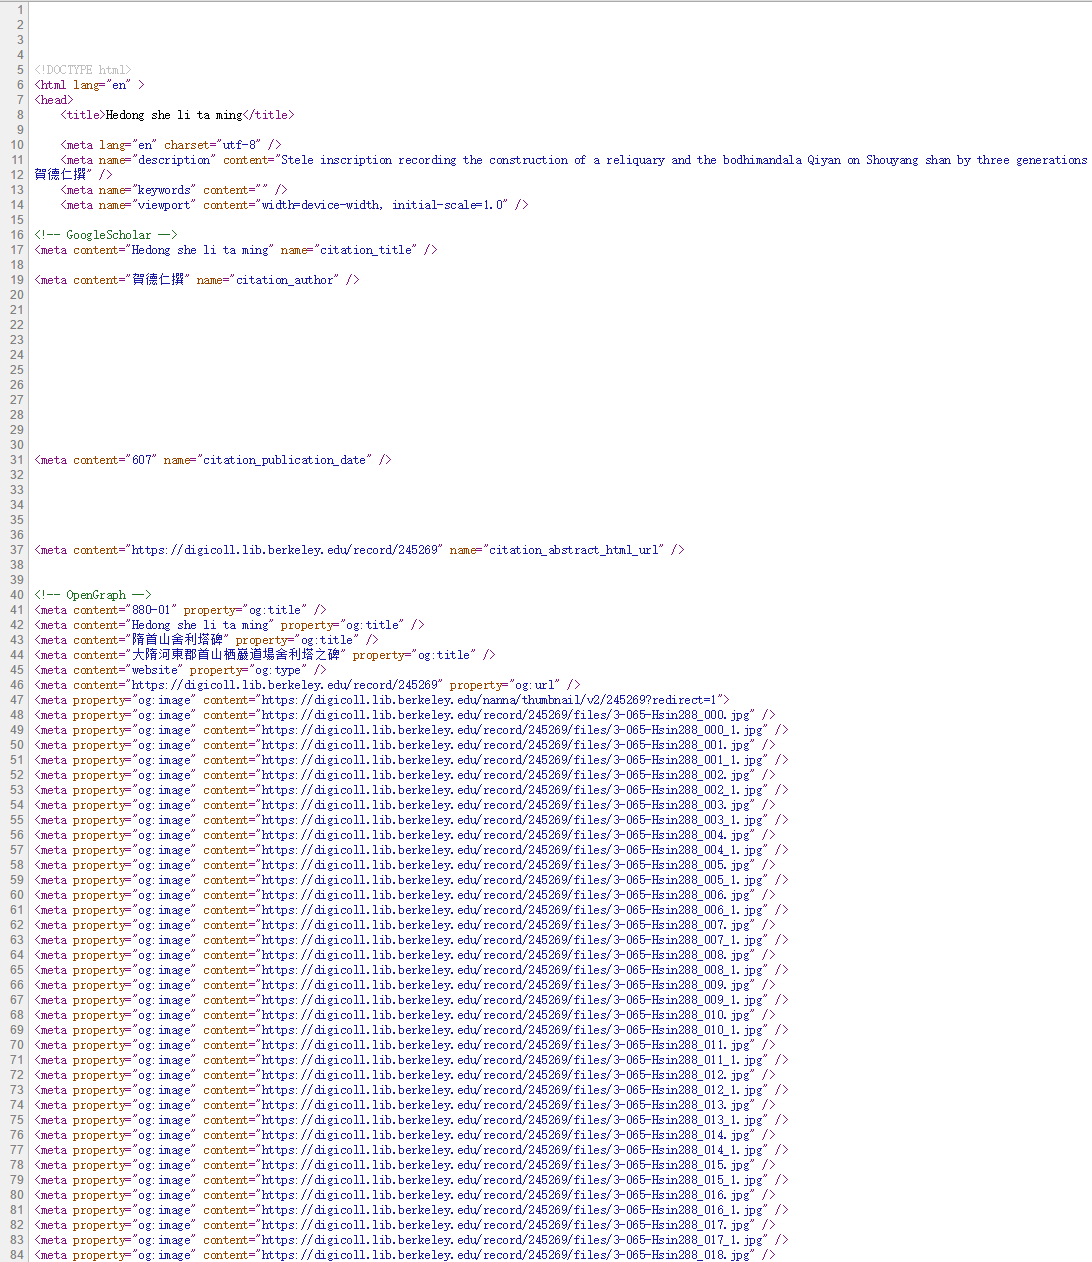Screen dimensions: 1092x1262
Task: Open the thumbnail redirect URL on line 47
Action: 492,700
